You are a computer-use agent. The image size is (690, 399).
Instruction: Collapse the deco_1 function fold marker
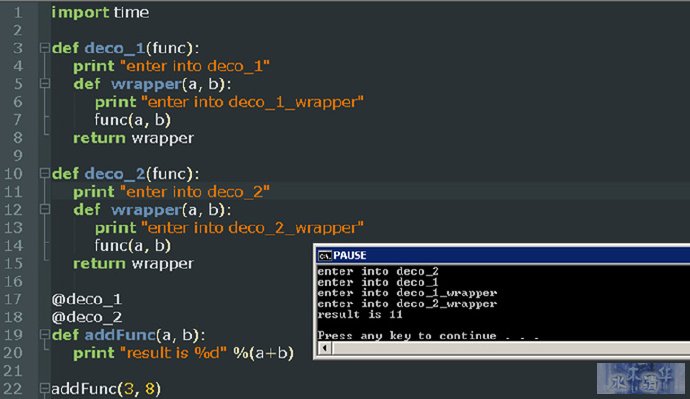coord(44,48)
